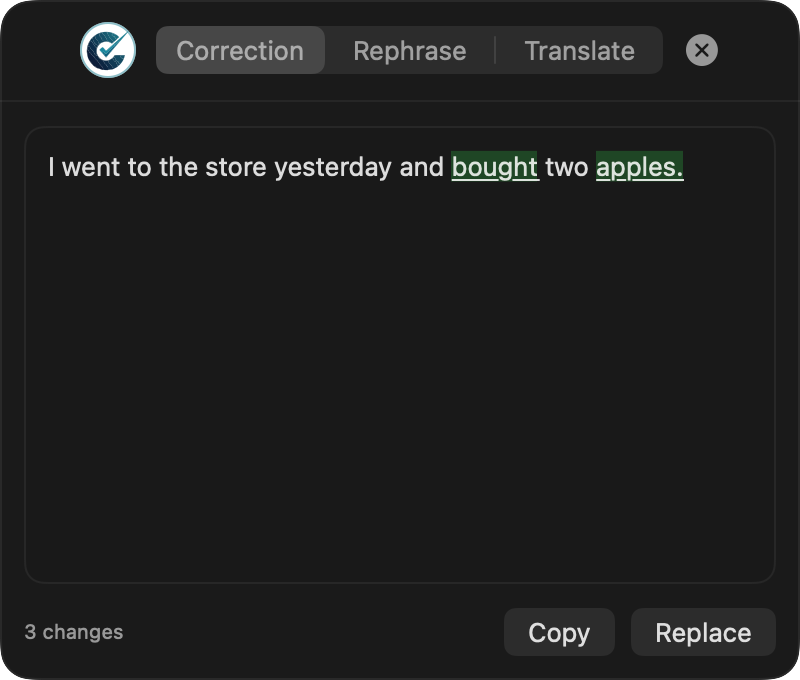
Task: Place the cursor on the word "store"
Action: click(236, 167)
